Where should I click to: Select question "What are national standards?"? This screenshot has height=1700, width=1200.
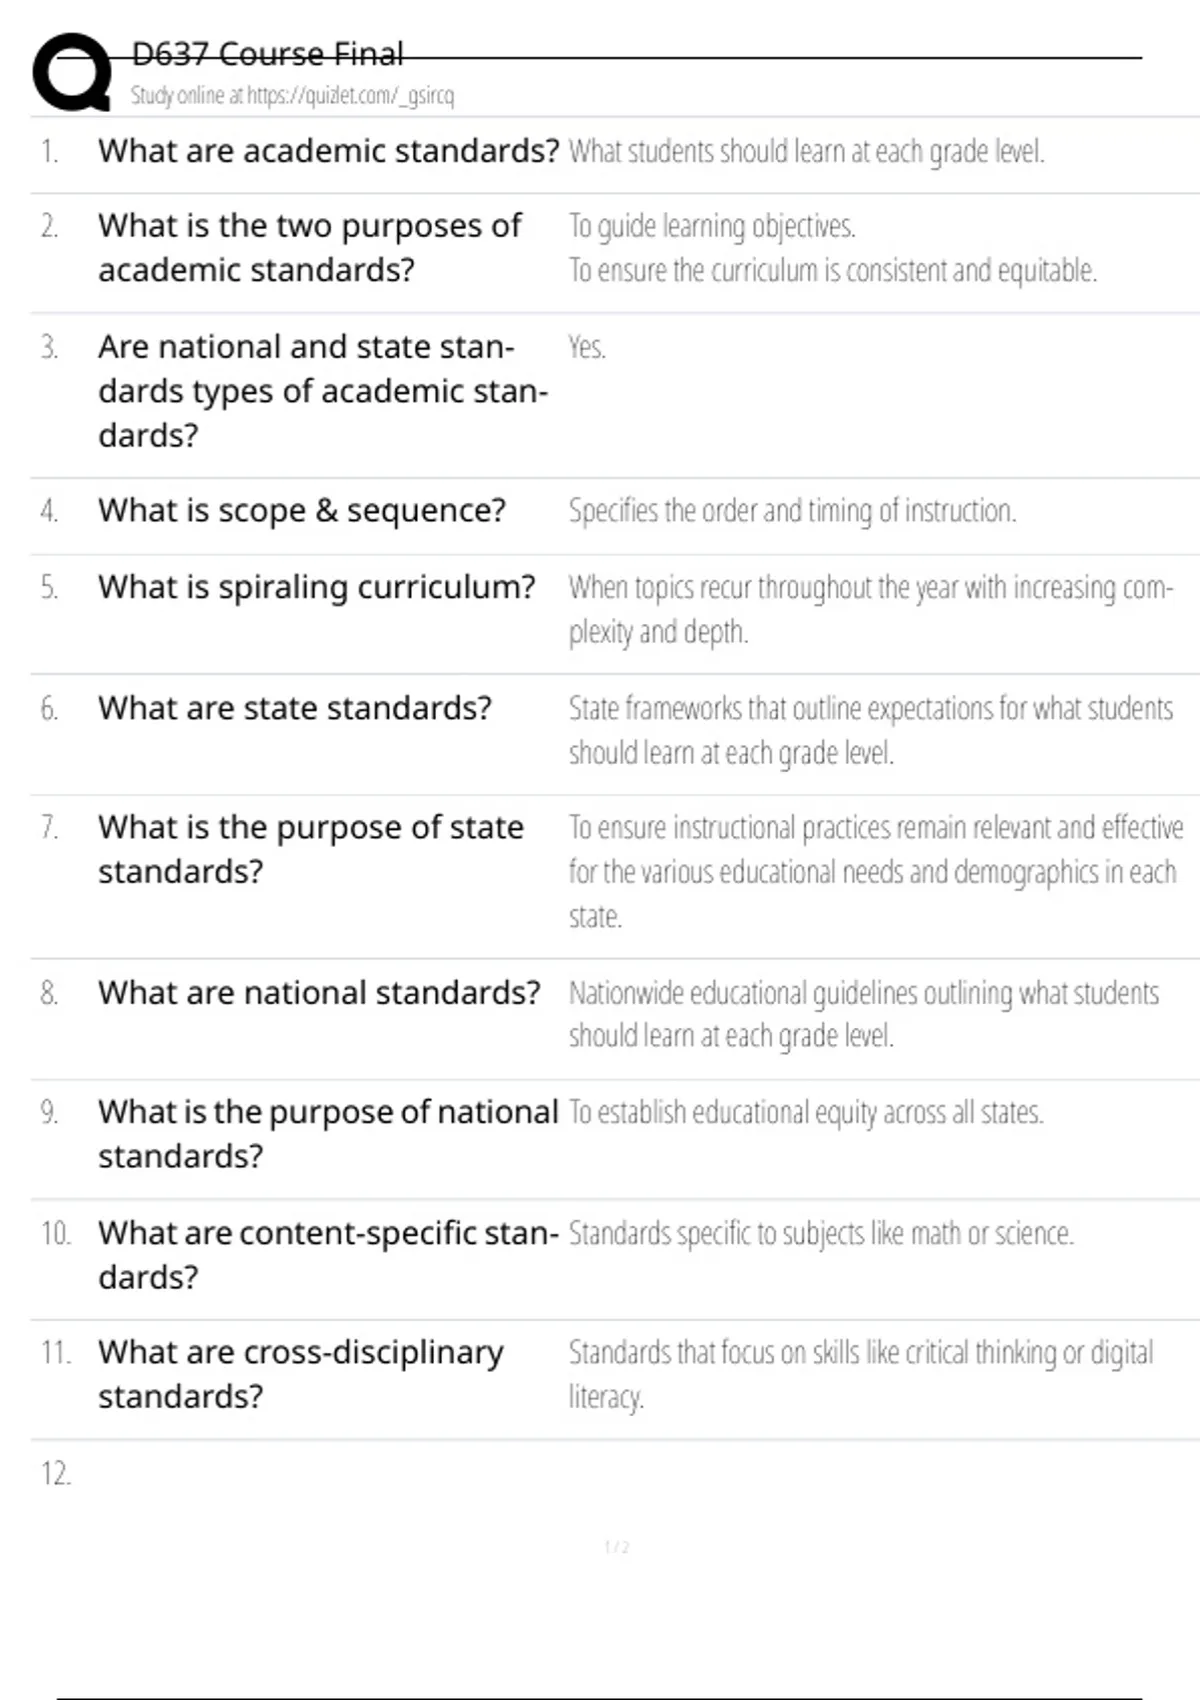click(319, 993)
